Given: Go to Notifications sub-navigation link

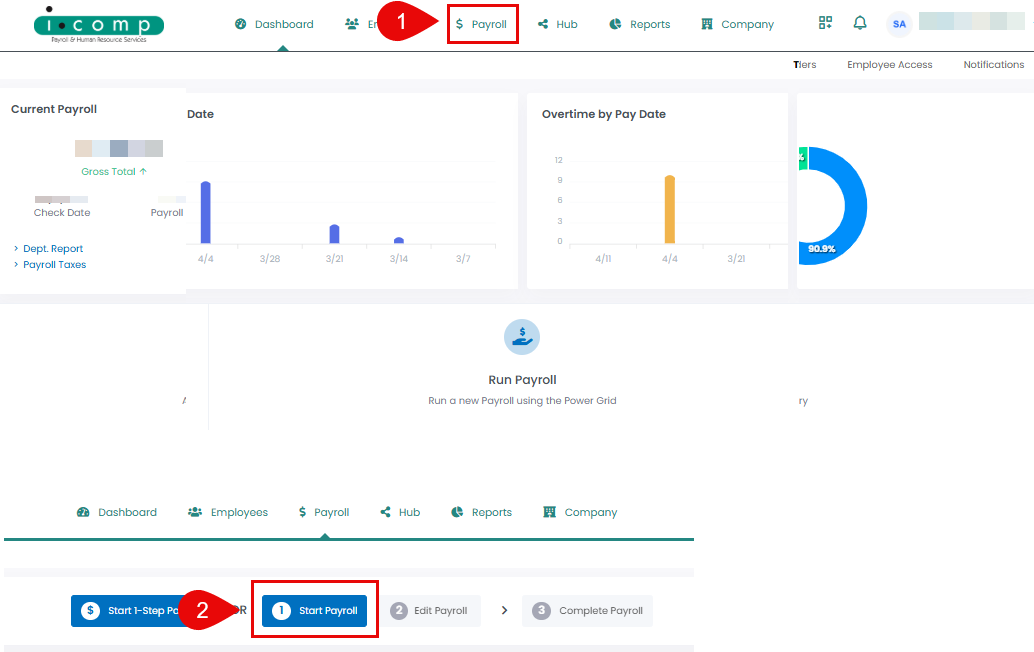Looking at the screenshot, I should pos(994,65).
